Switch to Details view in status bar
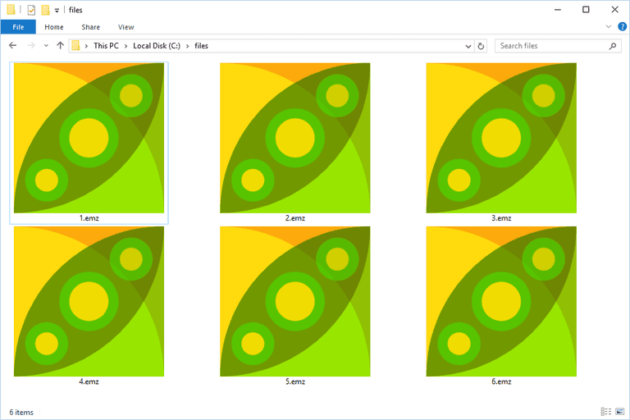 coord(606,412)
